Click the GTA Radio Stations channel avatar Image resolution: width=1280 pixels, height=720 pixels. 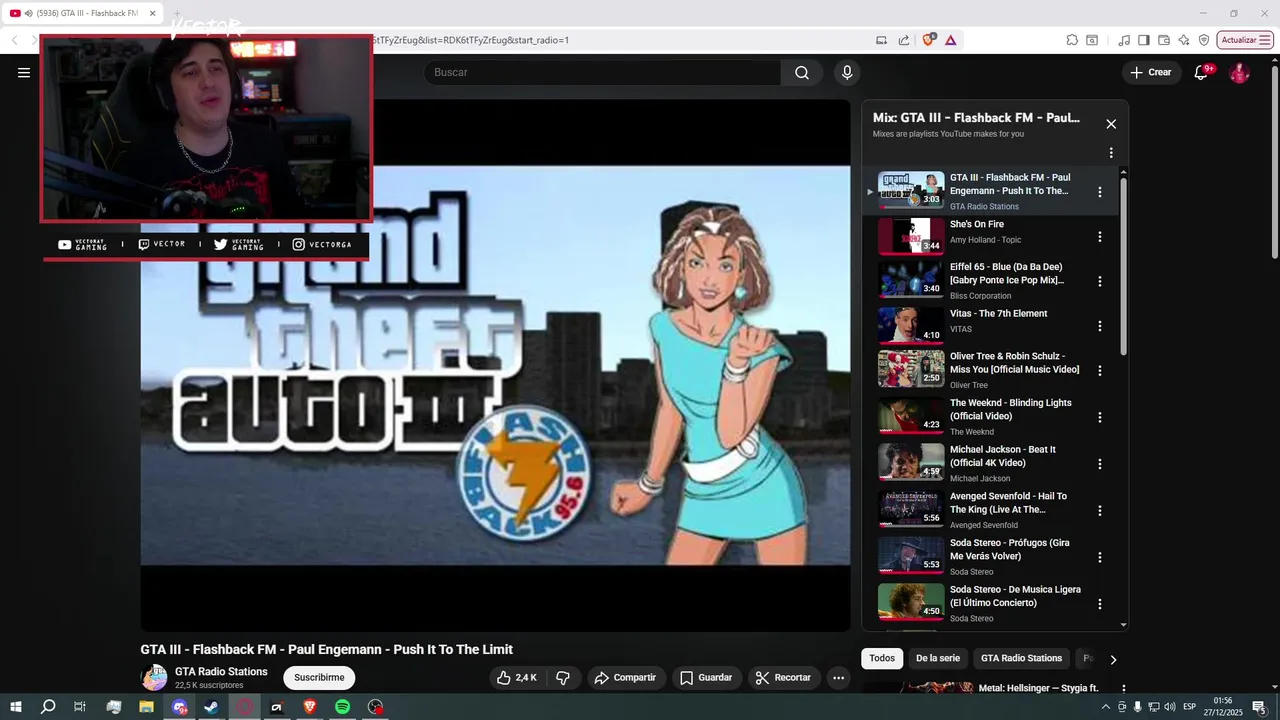click(154, 678)
